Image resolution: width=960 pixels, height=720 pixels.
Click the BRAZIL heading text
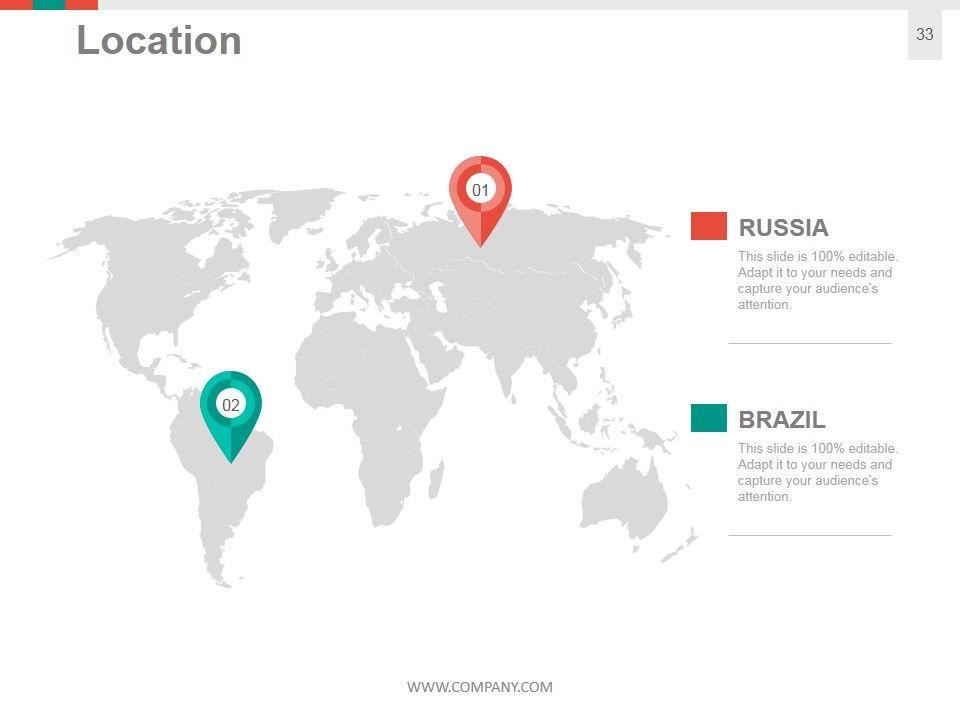point(781,419)
